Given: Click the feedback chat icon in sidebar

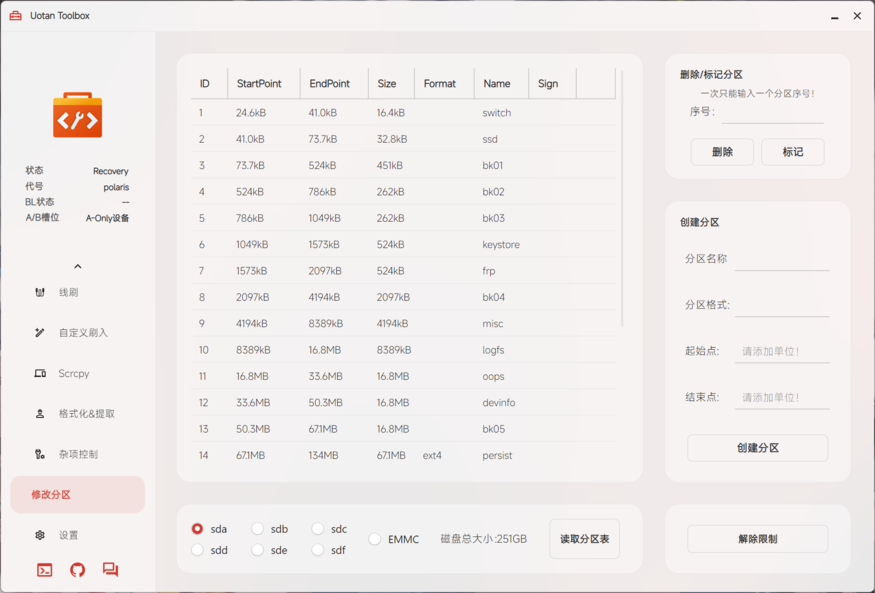Looking at the screenshot, I should tap(110, 570).
